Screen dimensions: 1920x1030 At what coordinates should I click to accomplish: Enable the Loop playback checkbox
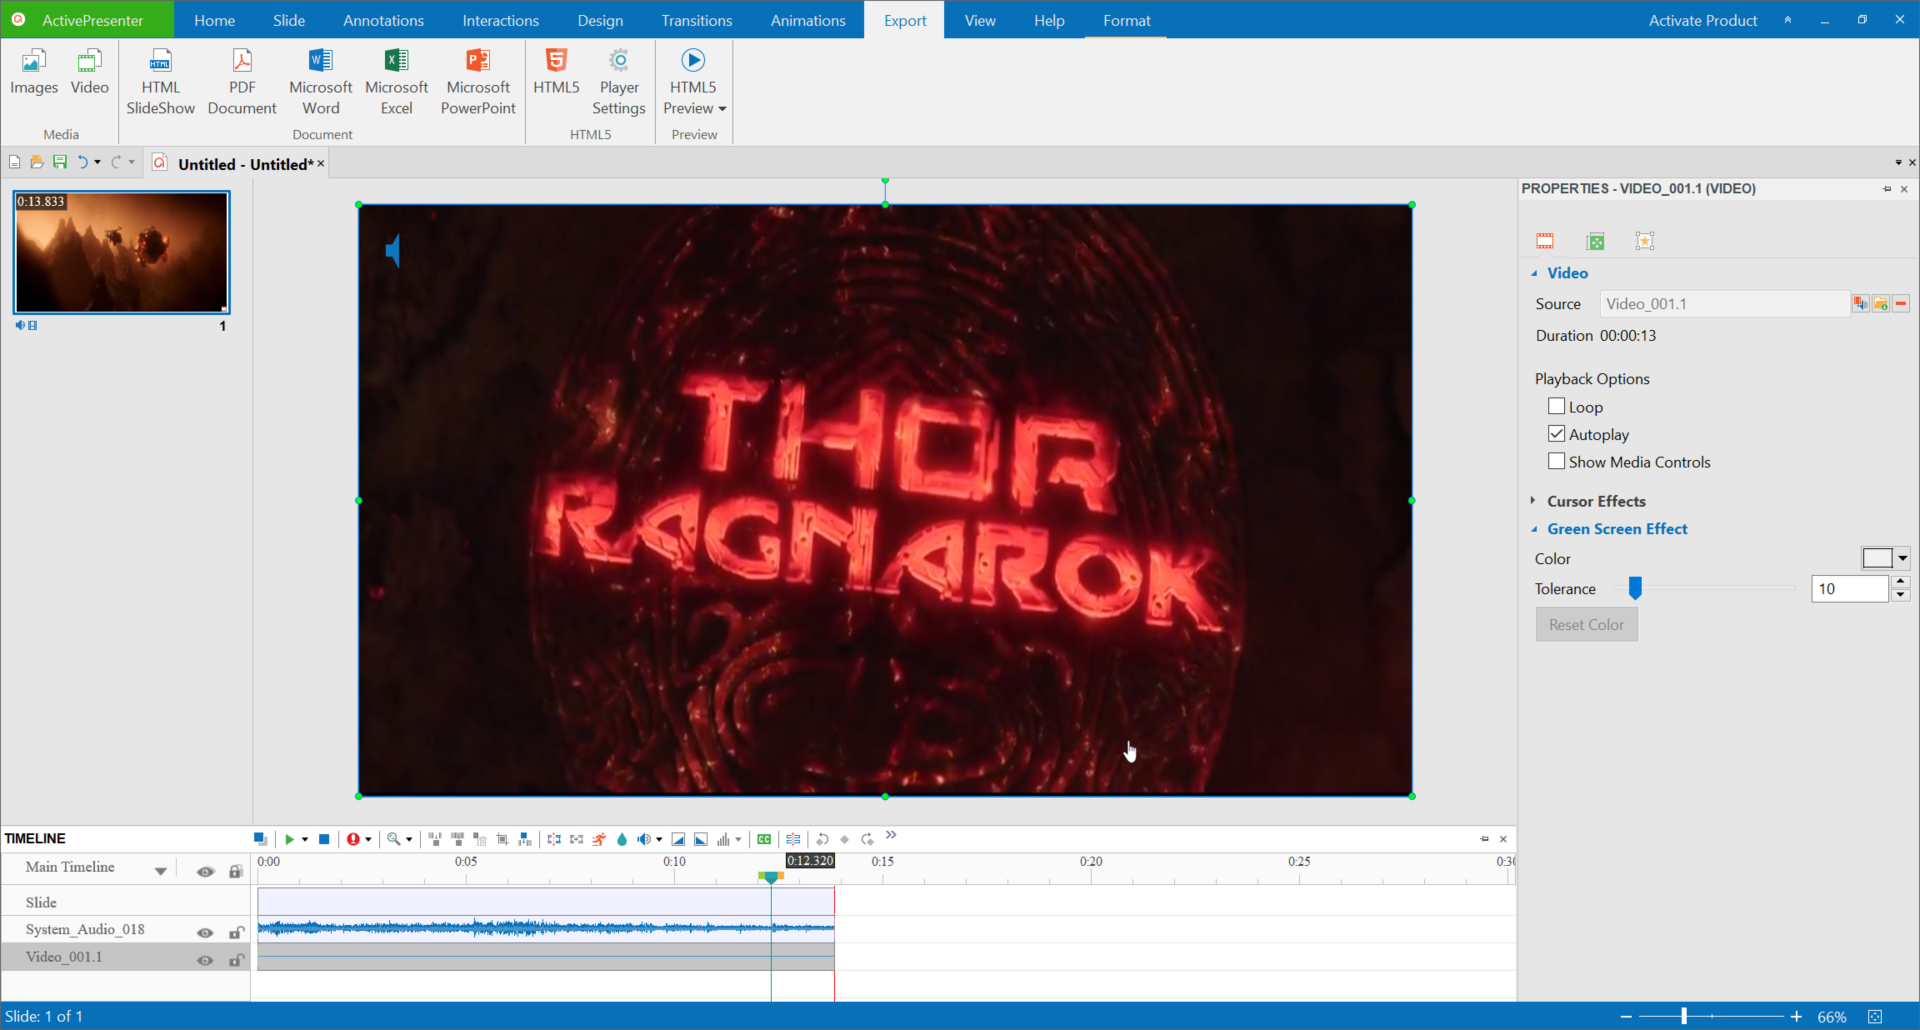click(x=1556, y=406)
